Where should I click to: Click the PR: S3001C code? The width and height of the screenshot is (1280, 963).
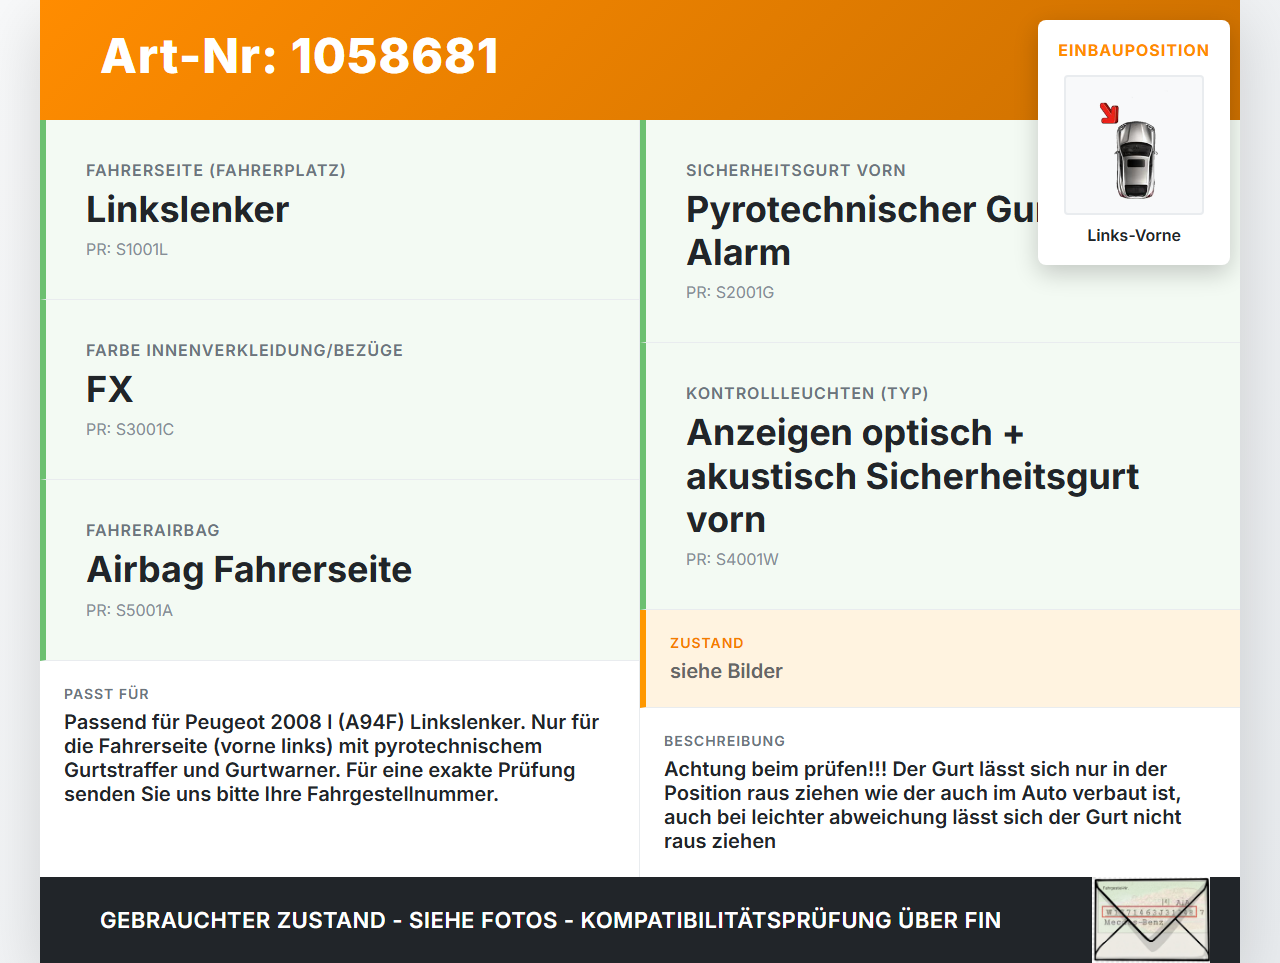pyautogui.click(x=130, y=429)
